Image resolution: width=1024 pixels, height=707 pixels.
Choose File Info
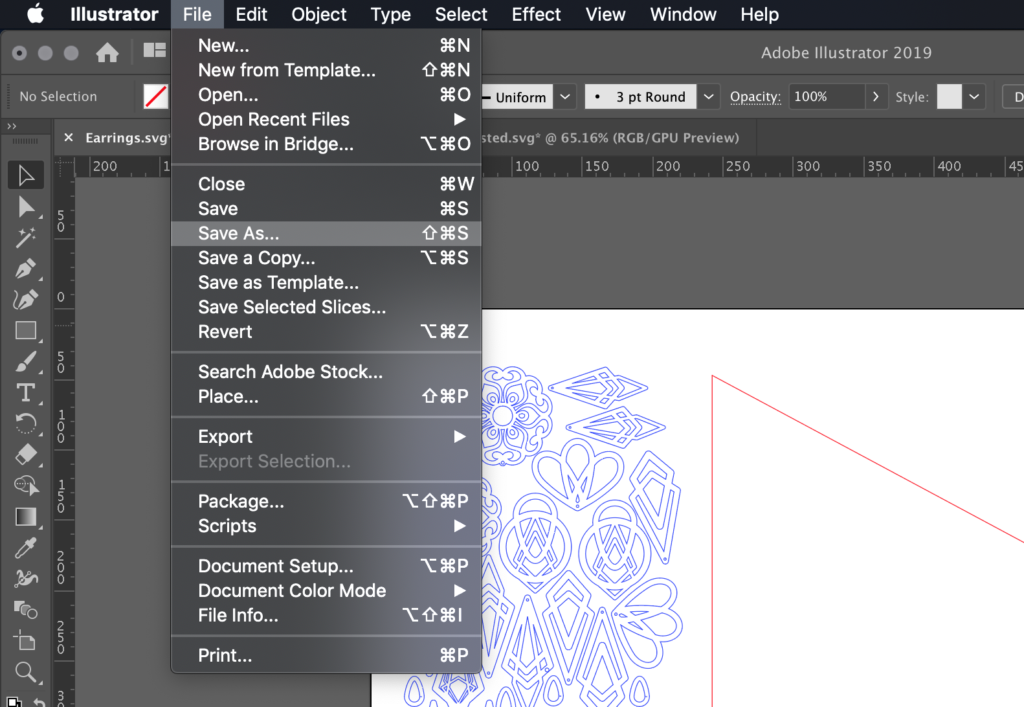(326, 616)
